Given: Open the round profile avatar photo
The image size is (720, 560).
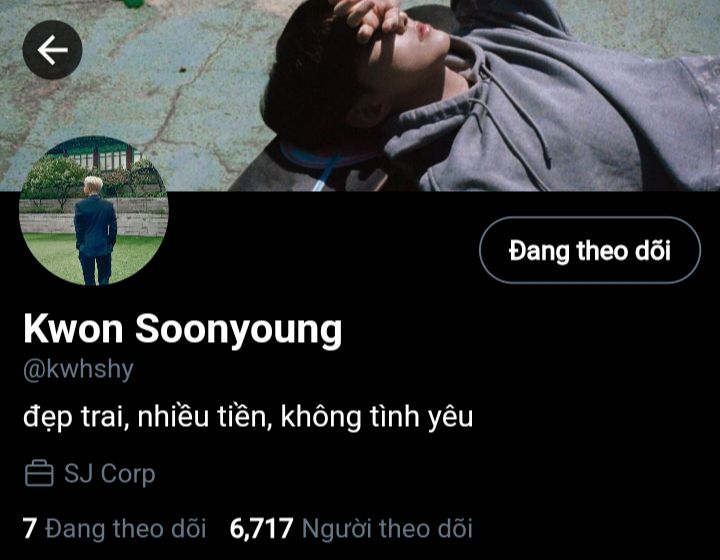Looking at the screenshot, I should (x=94, y=211).
